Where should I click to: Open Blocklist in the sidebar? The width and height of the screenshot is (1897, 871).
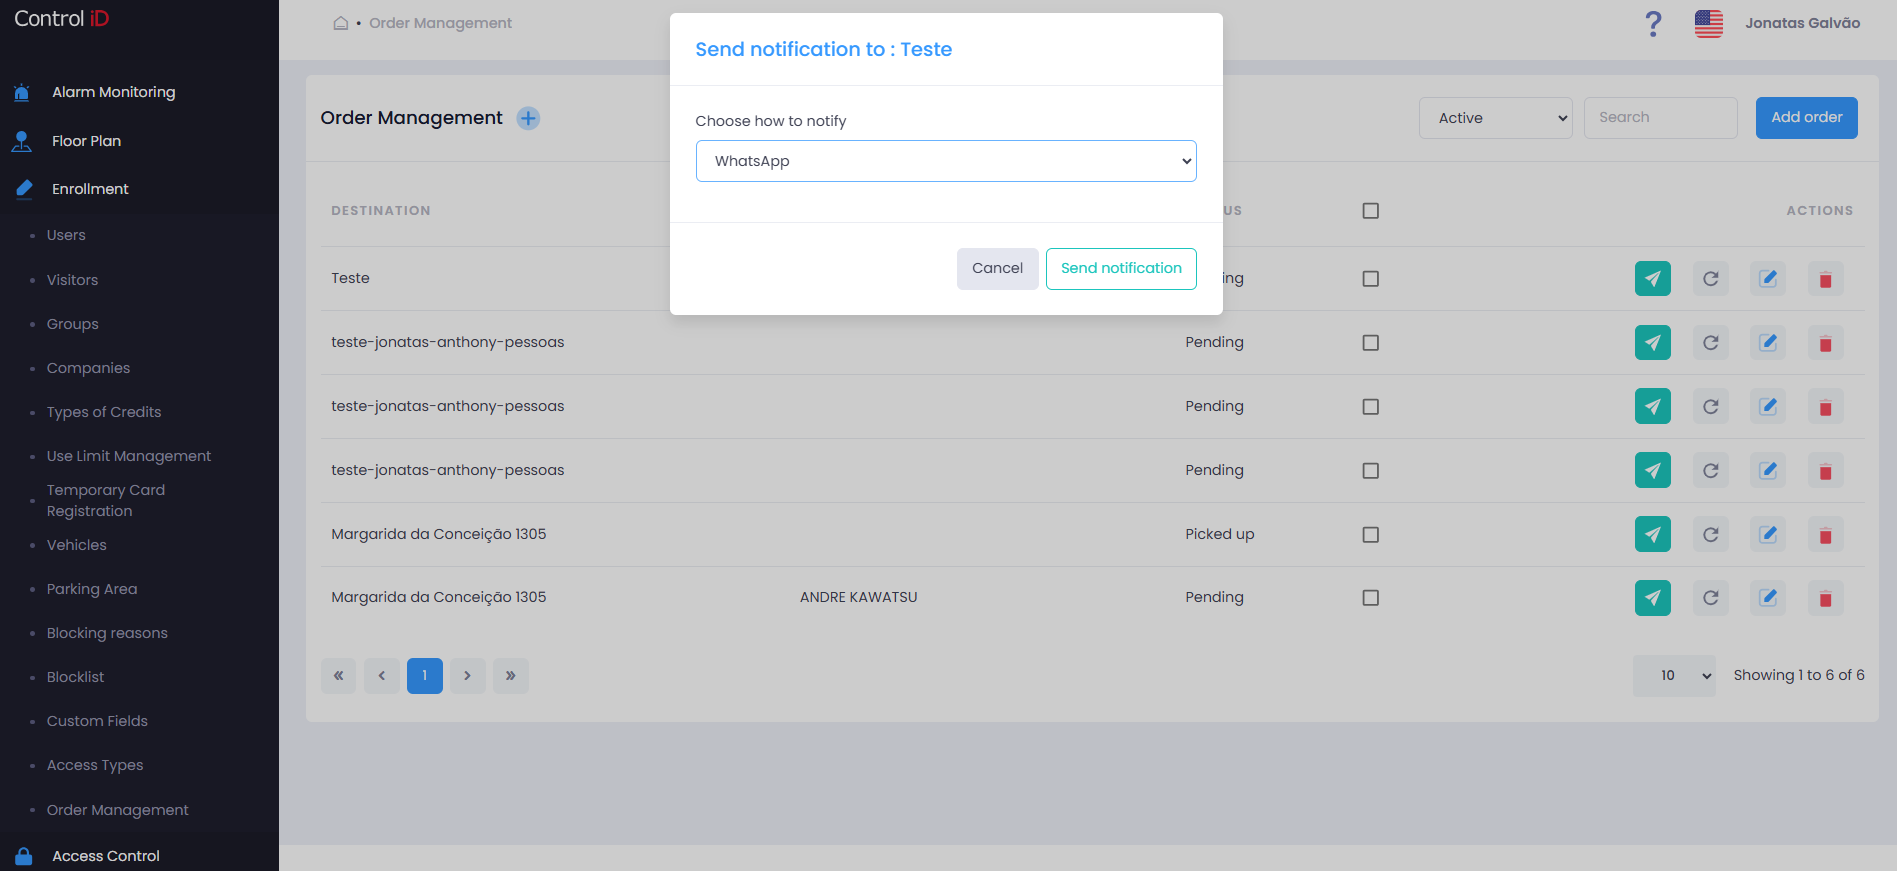(x=75, y=677)
